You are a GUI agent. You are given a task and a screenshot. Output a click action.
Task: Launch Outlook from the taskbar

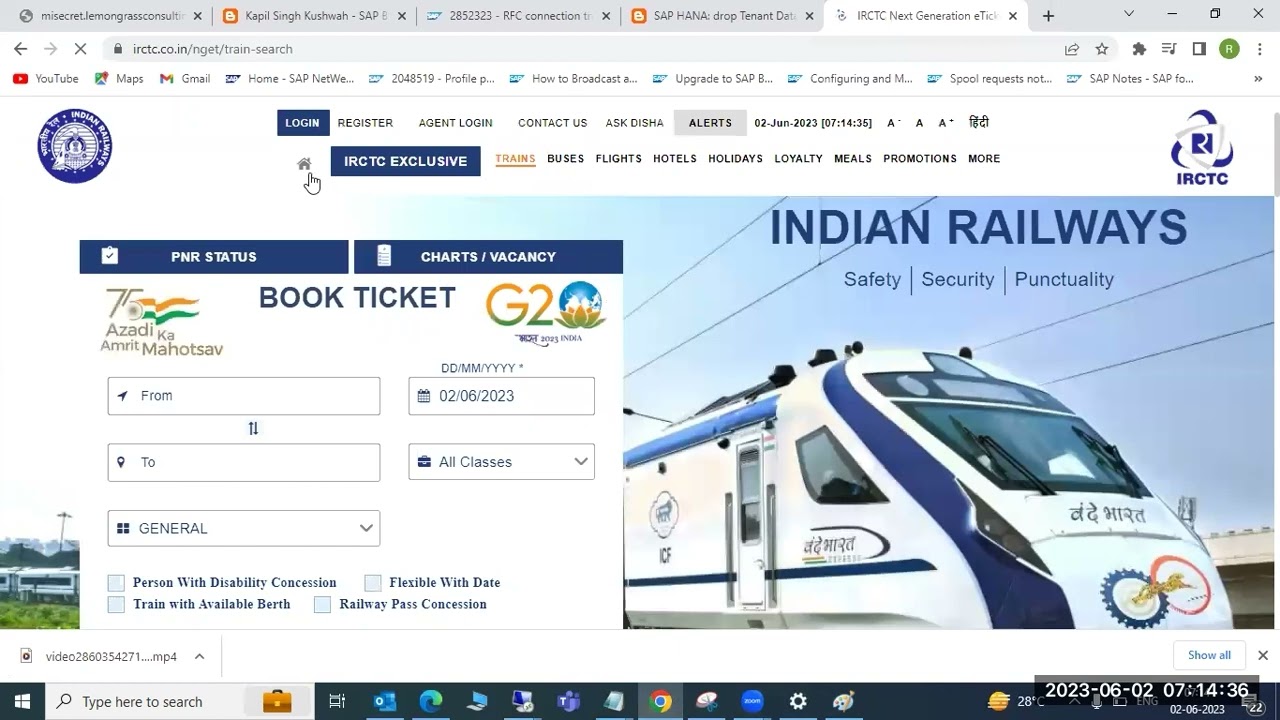384,701
